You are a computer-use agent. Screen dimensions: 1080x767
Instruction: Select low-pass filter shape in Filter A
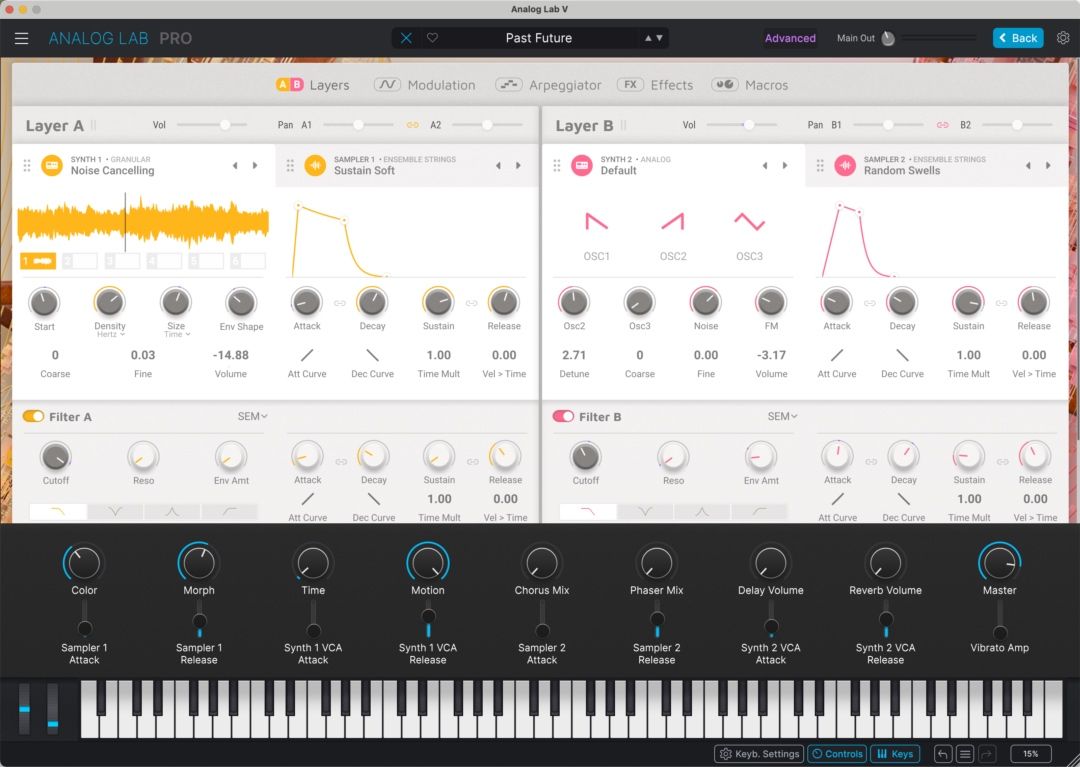tap(58, 512)
